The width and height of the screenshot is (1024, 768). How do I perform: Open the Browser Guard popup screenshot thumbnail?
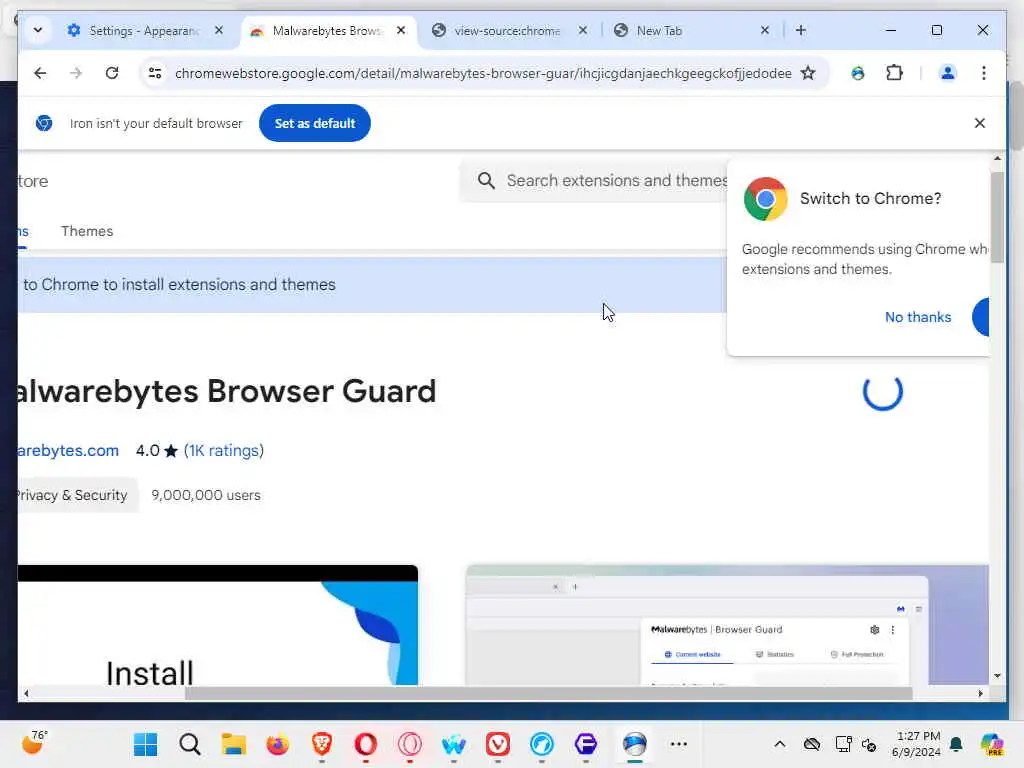[728, 625]
